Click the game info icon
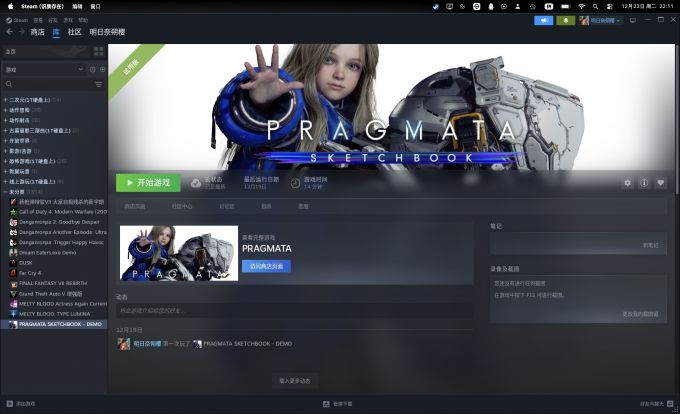This screenshot has height=414, width=680. point(644,183)
